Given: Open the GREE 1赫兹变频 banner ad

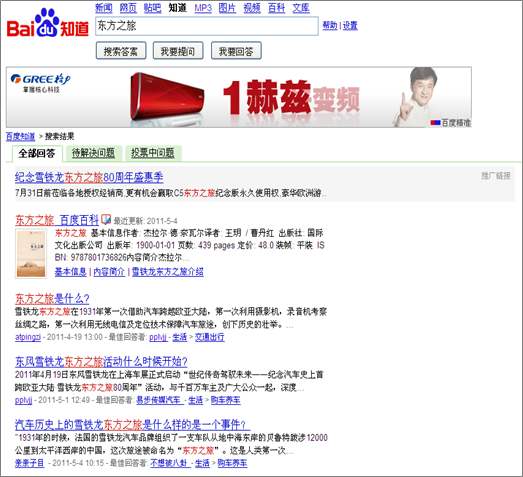Looking at the screenshot, I should point(239,97).
